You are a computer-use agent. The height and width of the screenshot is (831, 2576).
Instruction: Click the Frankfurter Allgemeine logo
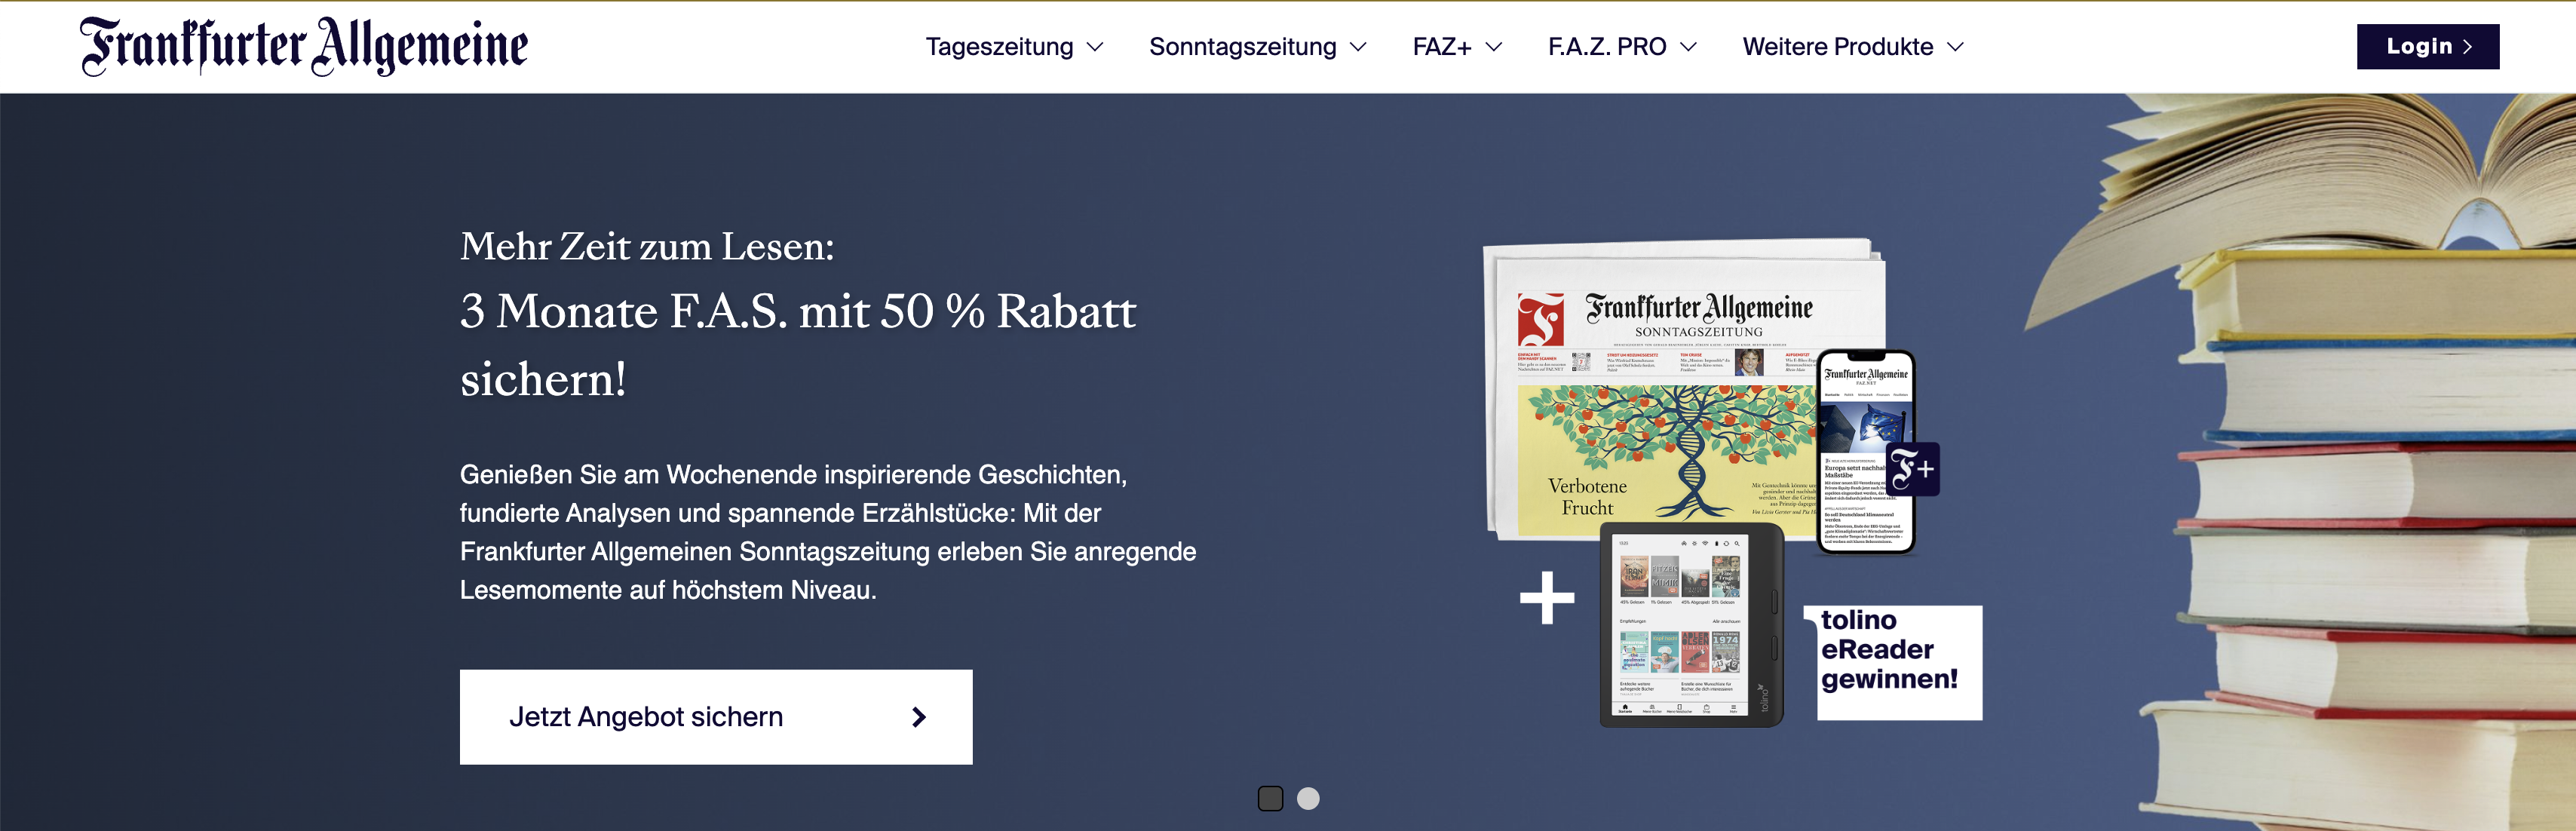tap(303, 46)
